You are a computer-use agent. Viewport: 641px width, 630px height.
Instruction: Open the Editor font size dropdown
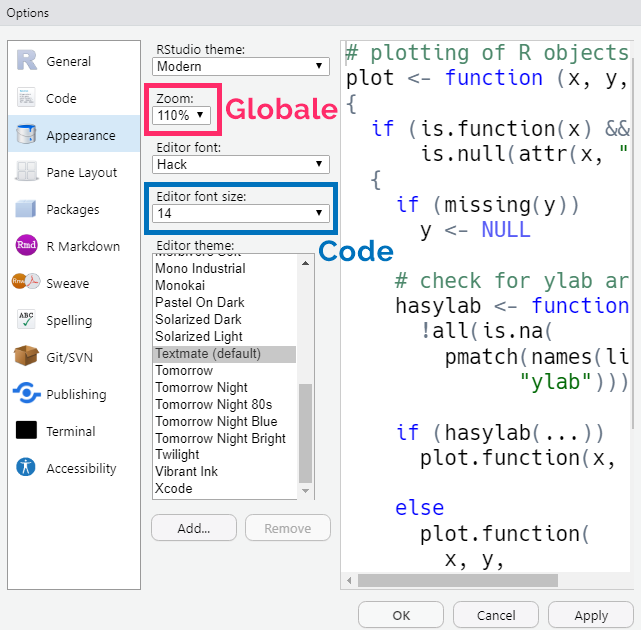point(241,213)
